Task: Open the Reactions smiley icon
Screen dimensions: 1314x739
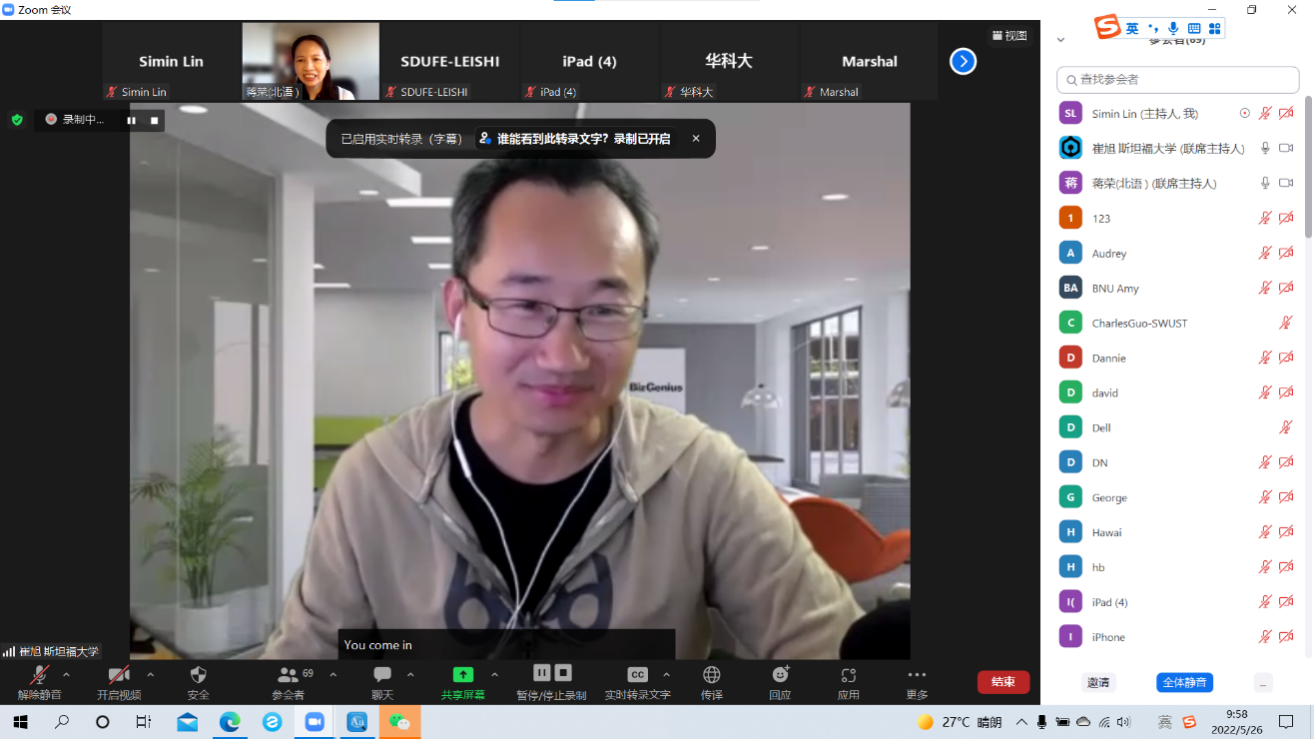Action: point(780,675)
